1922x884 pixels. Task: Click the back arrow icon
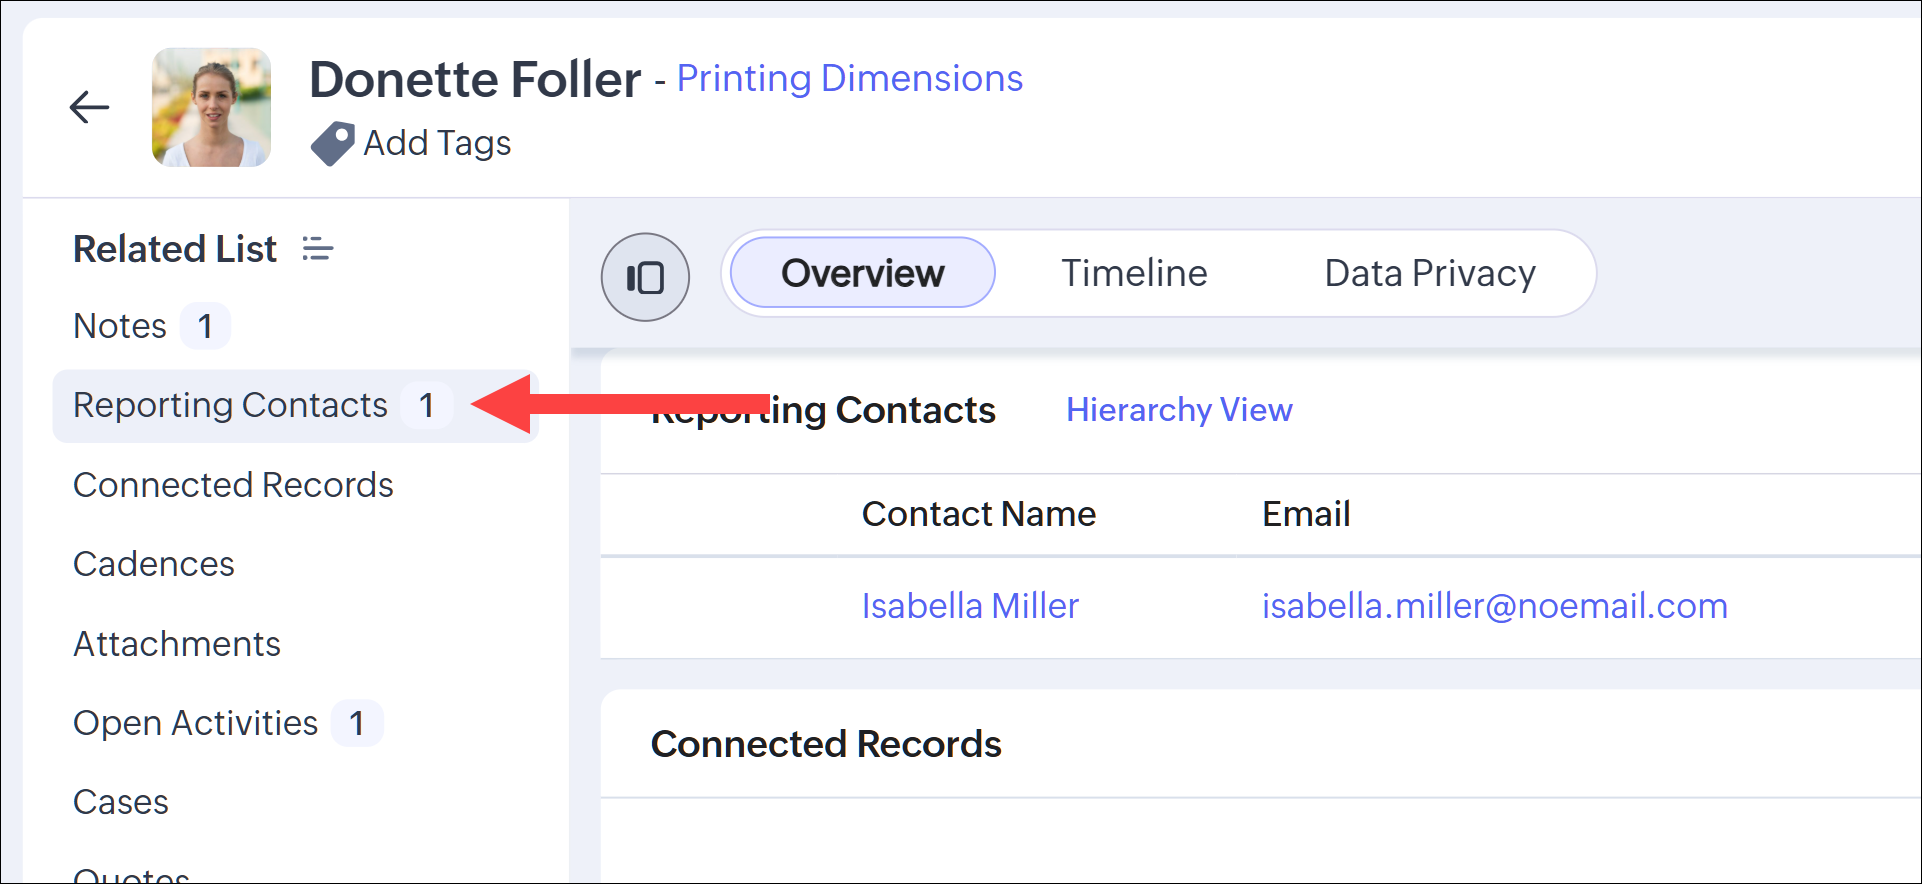pyautogui.click(x=89, y=107)
